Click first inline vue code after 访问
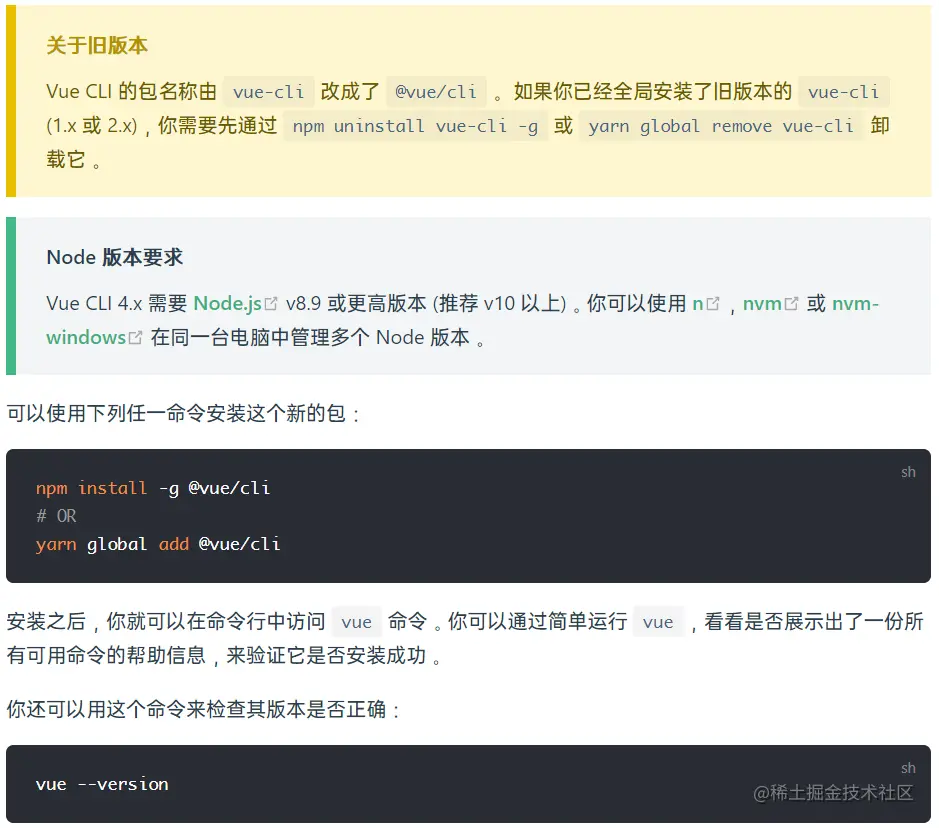The image size is (939, 828). click(356, 622)
